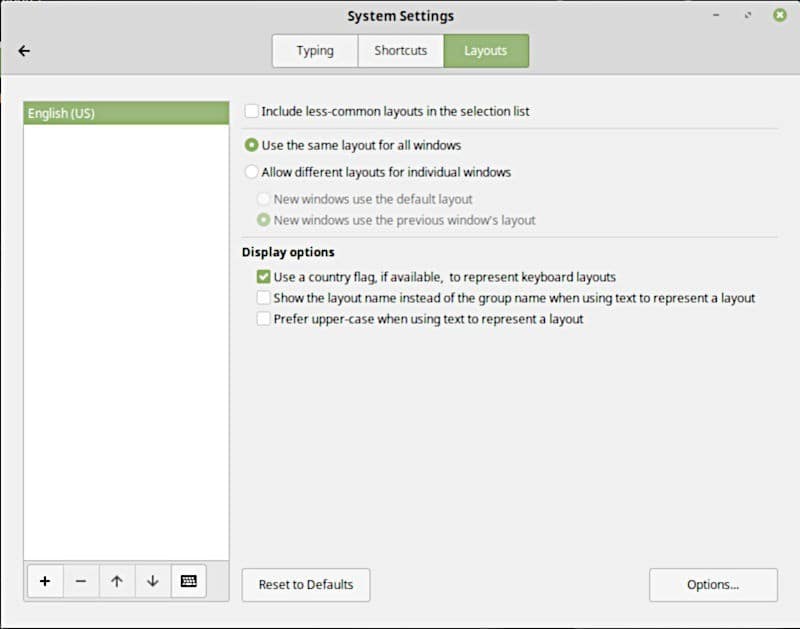800x629 pixels.
Task: Go back using the back arrow
Action: tap(24, 51)
